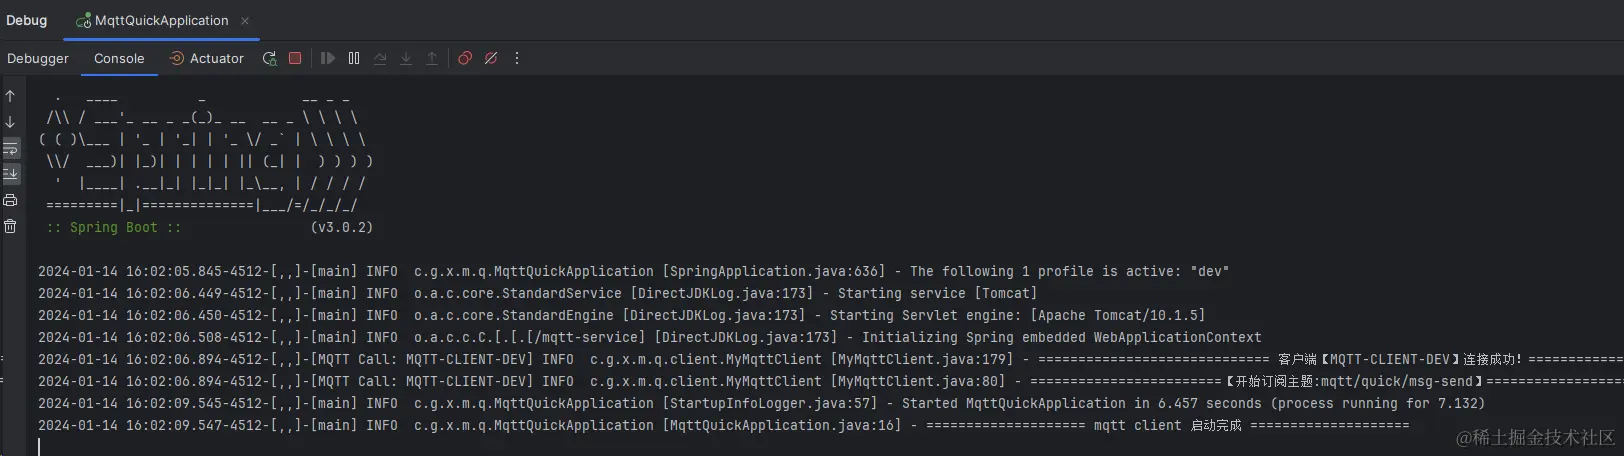Click the up arrow in console gutter
Image resolution: width=1624 pixels, height=456 pixels.
[10, 96]
